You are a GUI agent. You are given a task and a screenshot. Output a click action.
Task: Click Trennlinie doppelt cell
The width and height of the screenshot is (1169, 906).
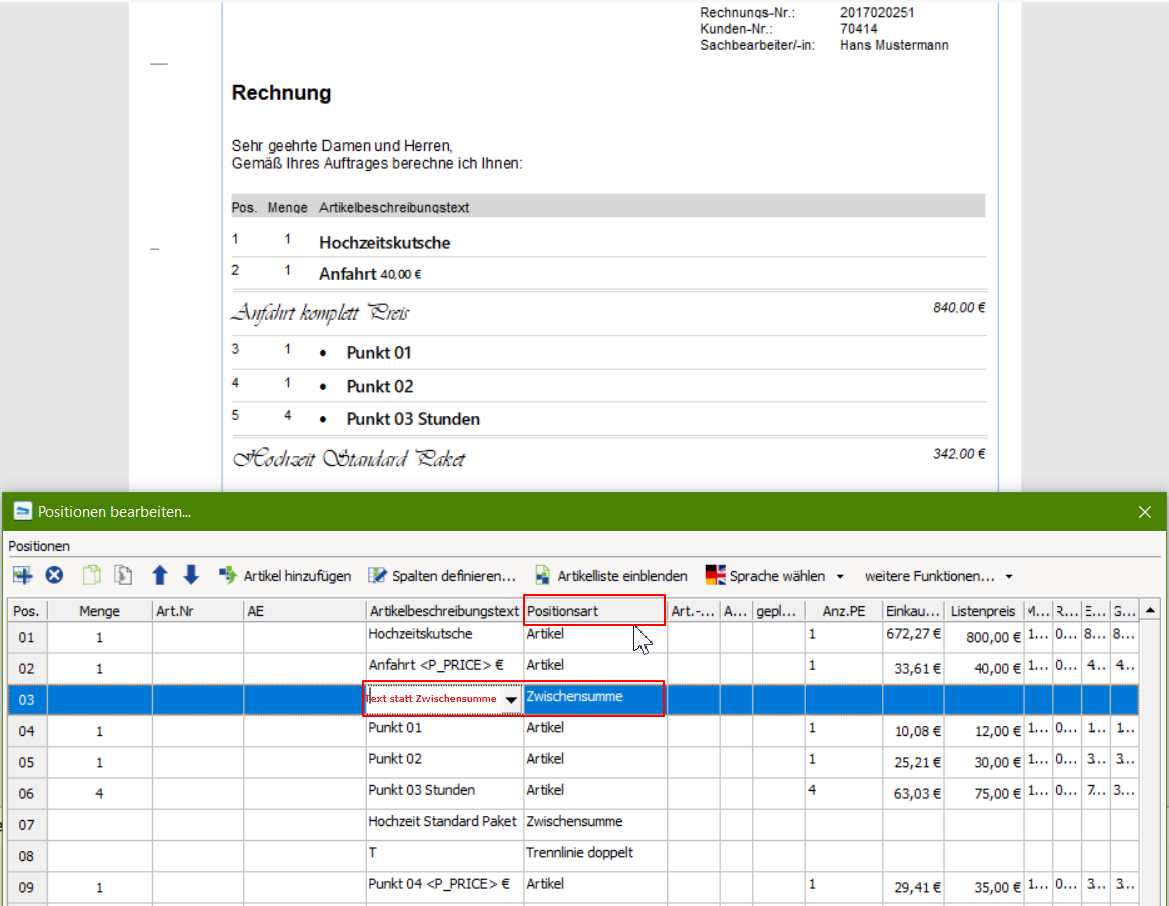595,857
